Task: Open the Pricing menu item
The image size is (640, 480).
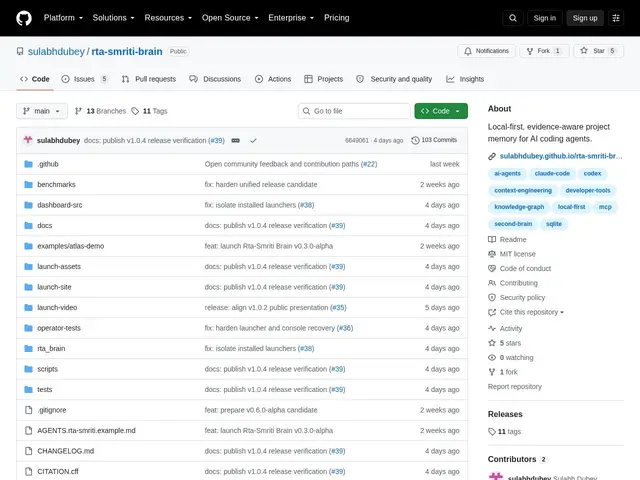Action: pyautogui.click(x=337, y=18)
